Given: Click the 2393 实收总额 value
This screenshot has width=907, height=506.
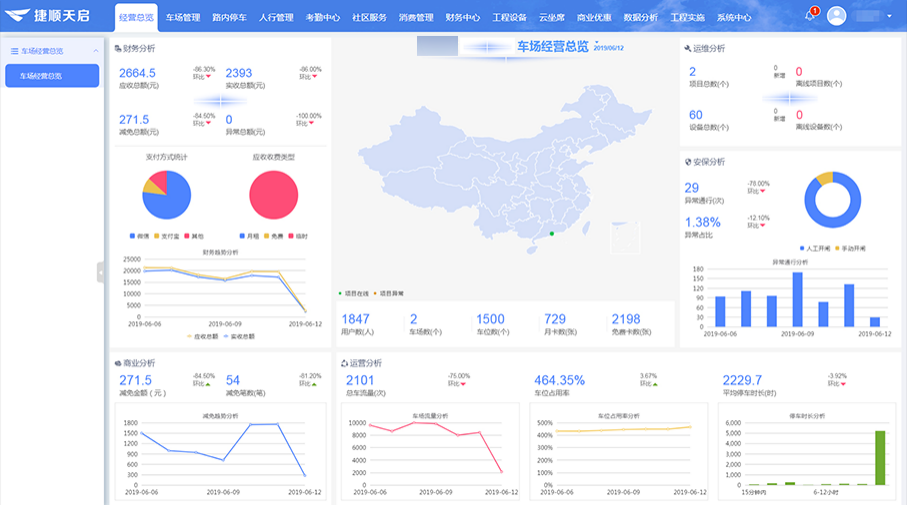Looking at the screenshot, I should pos(238,73).
